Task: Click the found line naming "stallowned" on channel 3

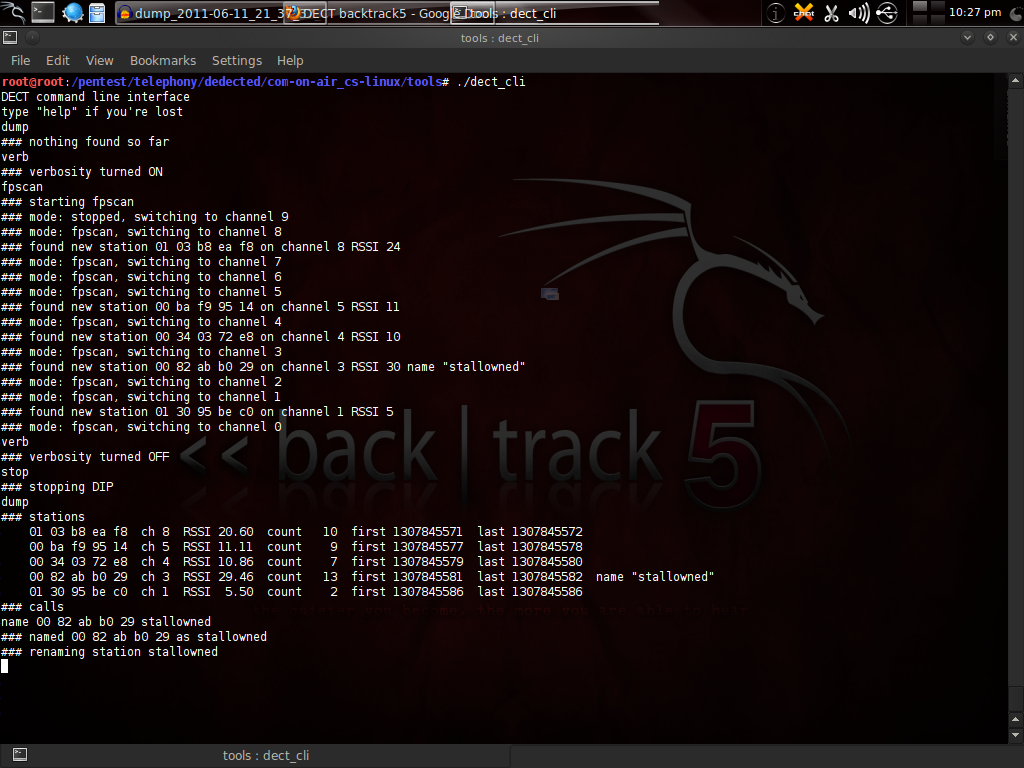Action: click(x=263, y=367)
